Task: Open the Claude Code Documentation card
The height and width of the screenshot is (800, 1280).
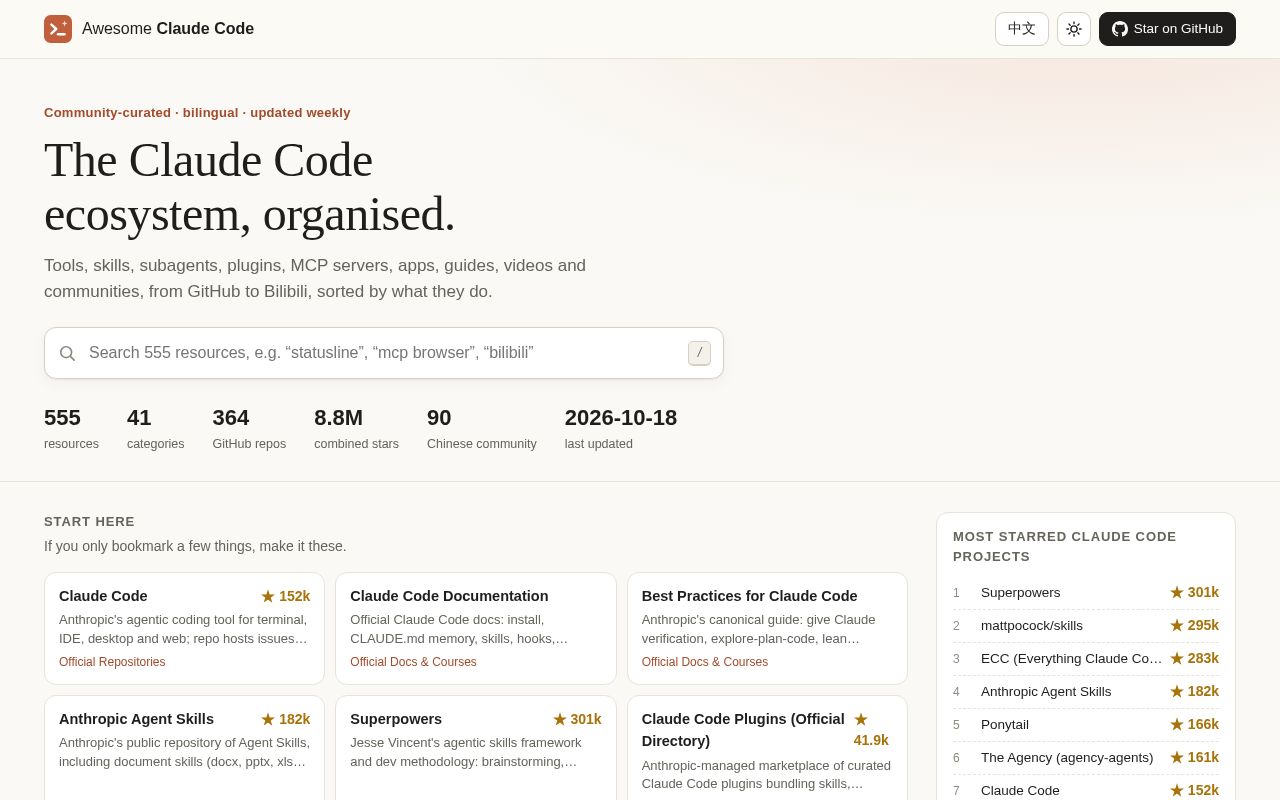Action: tap(476, 628)
